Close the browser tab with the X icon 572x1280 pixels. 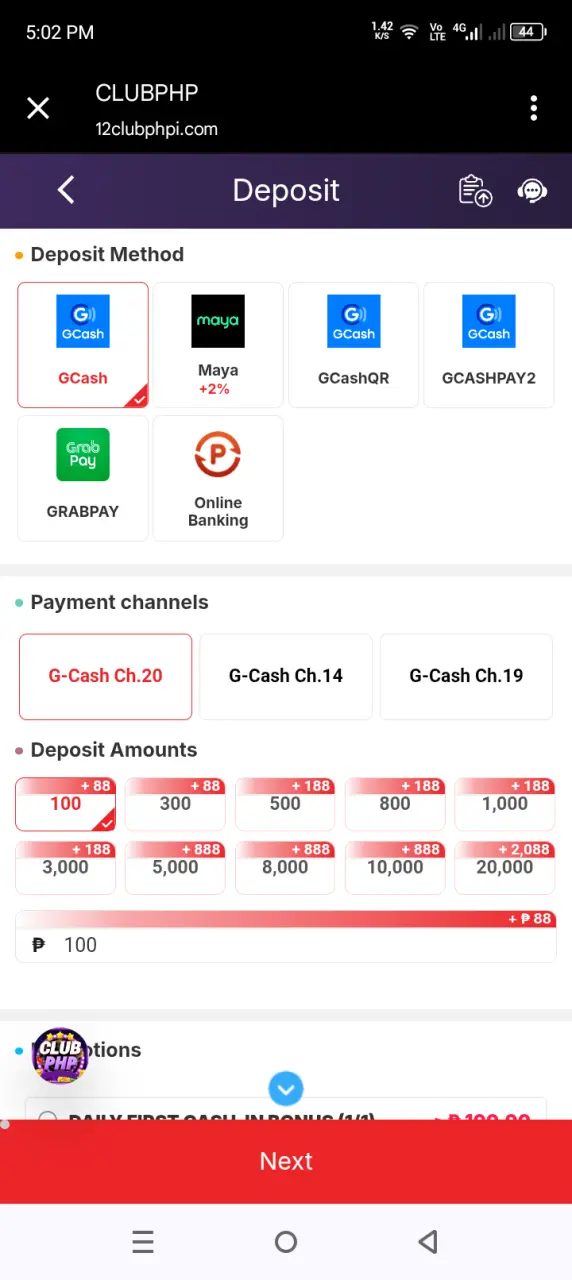(38, 108)
